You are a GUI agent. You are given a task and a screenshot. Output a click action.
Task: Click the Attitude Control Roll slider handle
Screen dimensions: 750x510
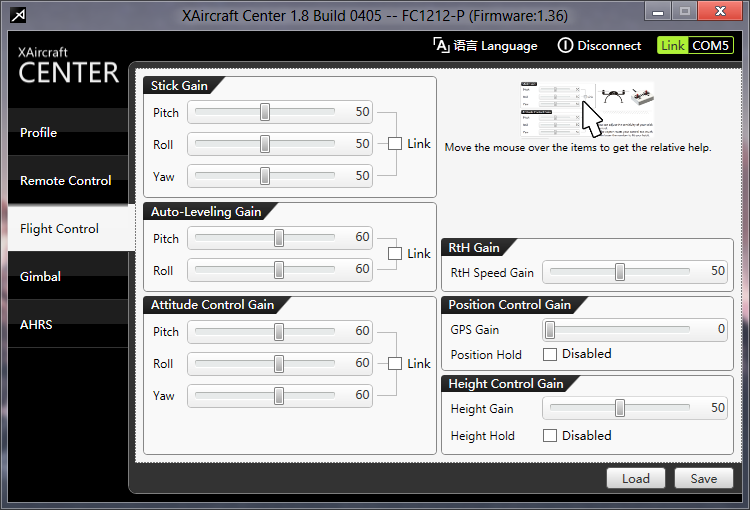coord(279,364)
